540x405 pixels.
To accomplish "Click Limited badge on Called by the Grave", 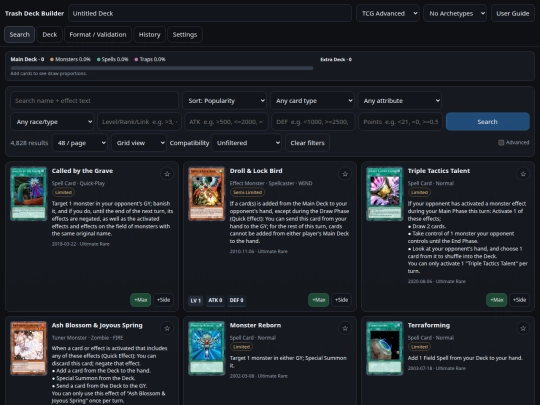I will coord(63,193).
